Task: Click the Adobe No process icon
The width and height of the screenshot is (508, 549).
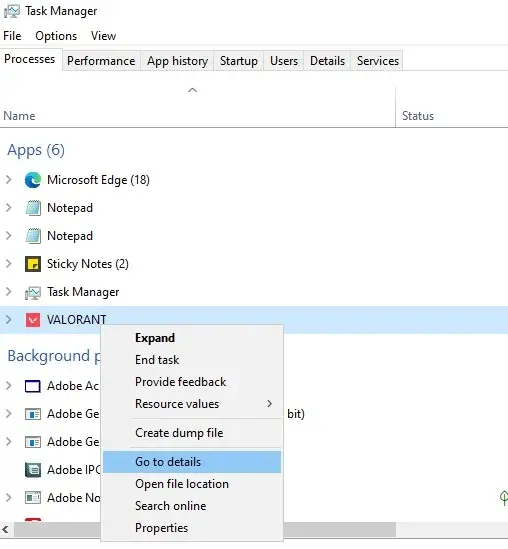Action: (x=33, y=498)
